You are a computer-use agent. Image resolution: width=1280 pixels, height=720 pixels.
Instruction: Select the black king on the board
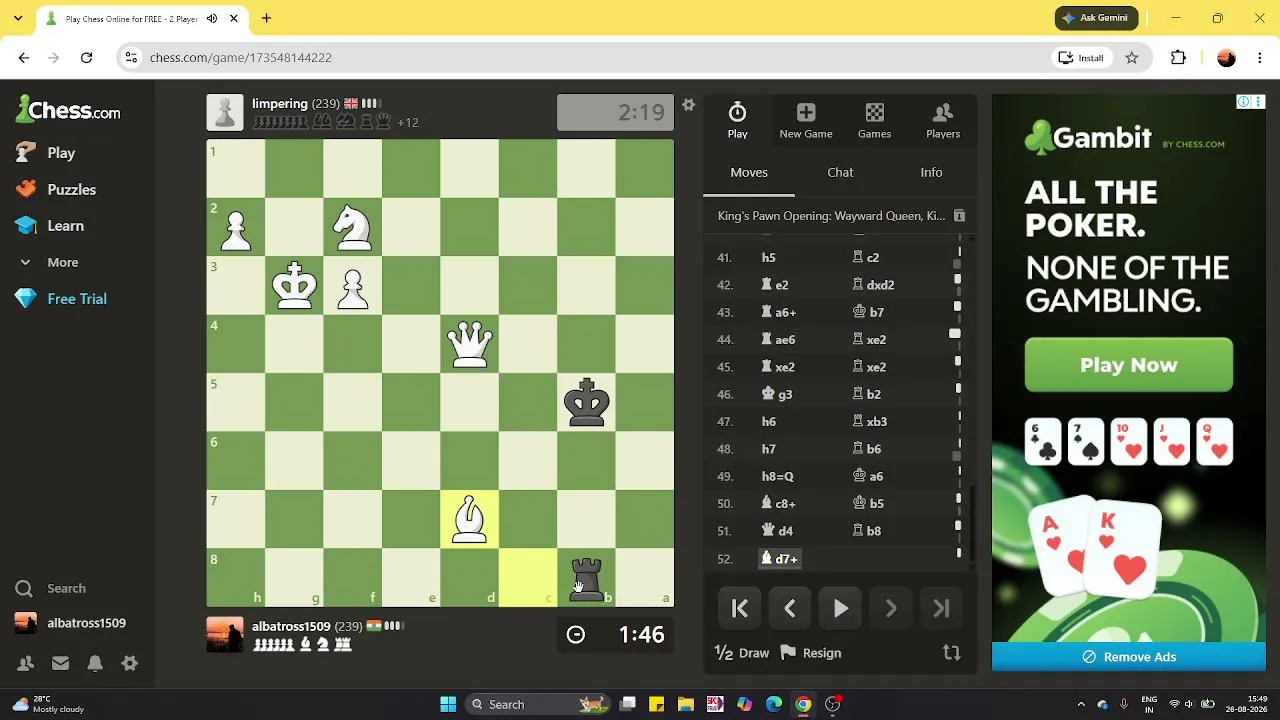tap(587, 402)
